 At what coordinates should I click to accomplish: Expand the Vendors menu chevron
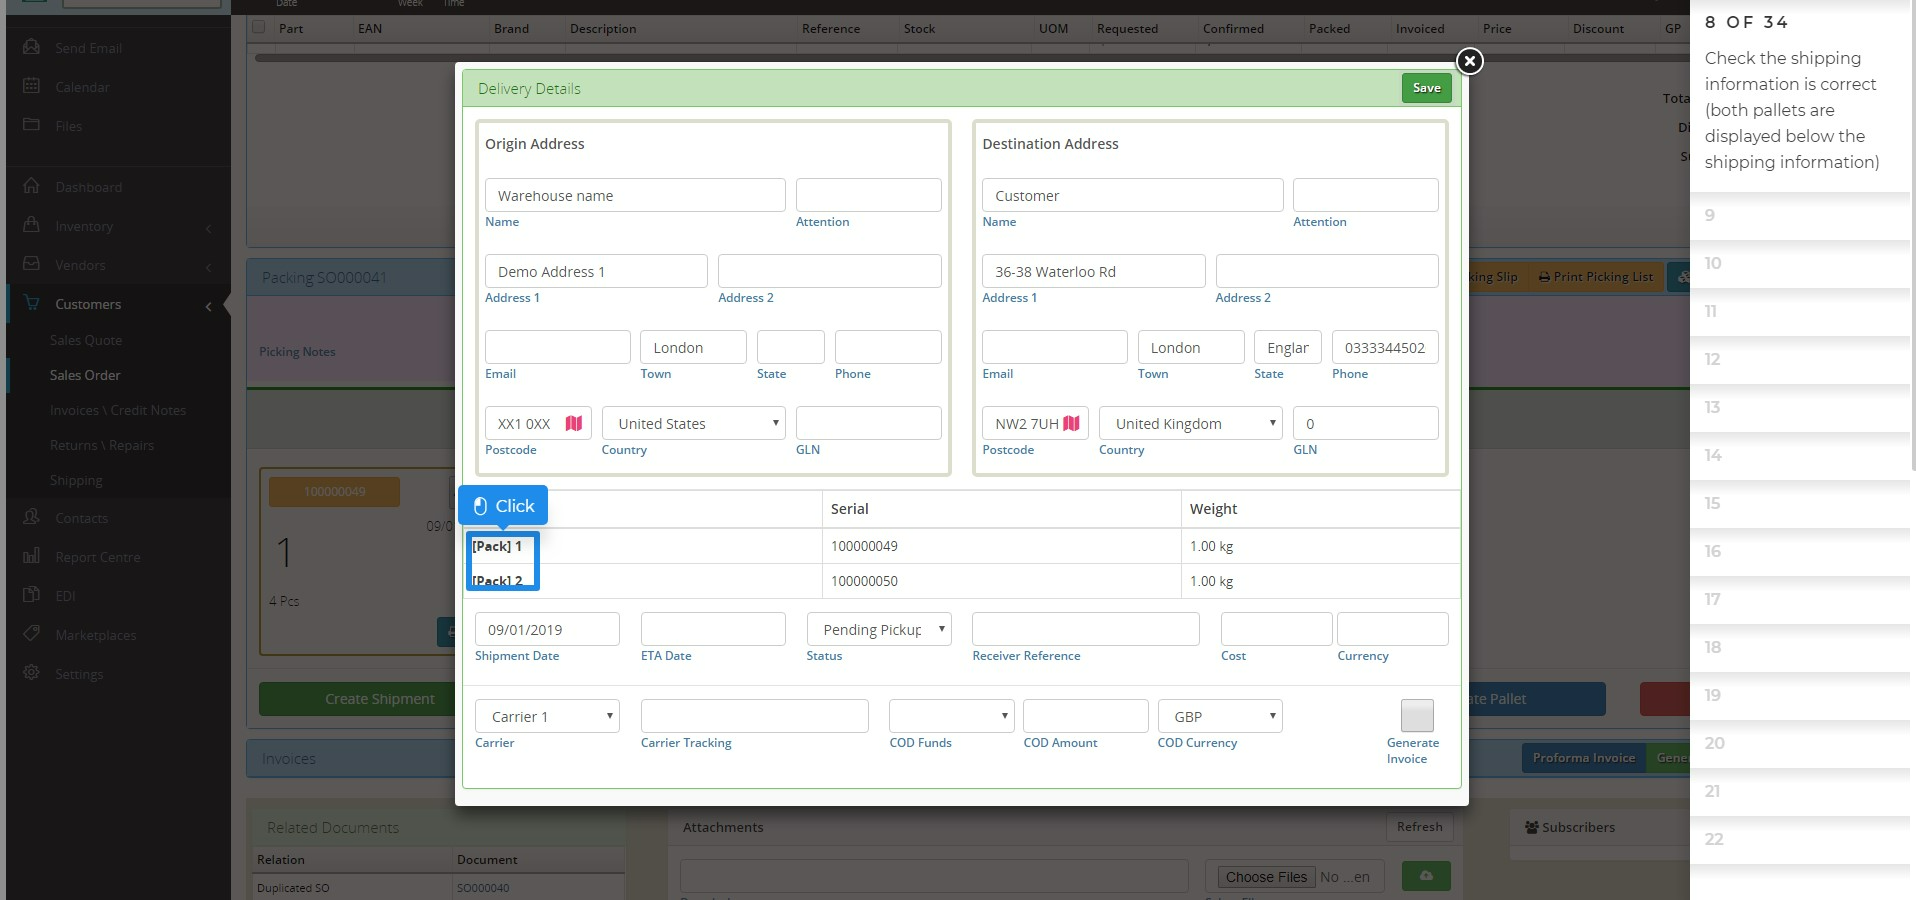pyautogui.click(x=208, y=267)
